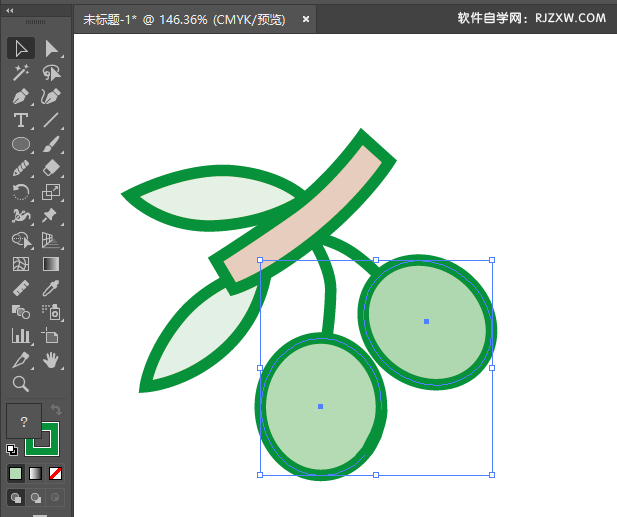Pick the Eyedropper tool
This screenshot has width=617, height=517.
pyautogui.click(x=51, y=288)
